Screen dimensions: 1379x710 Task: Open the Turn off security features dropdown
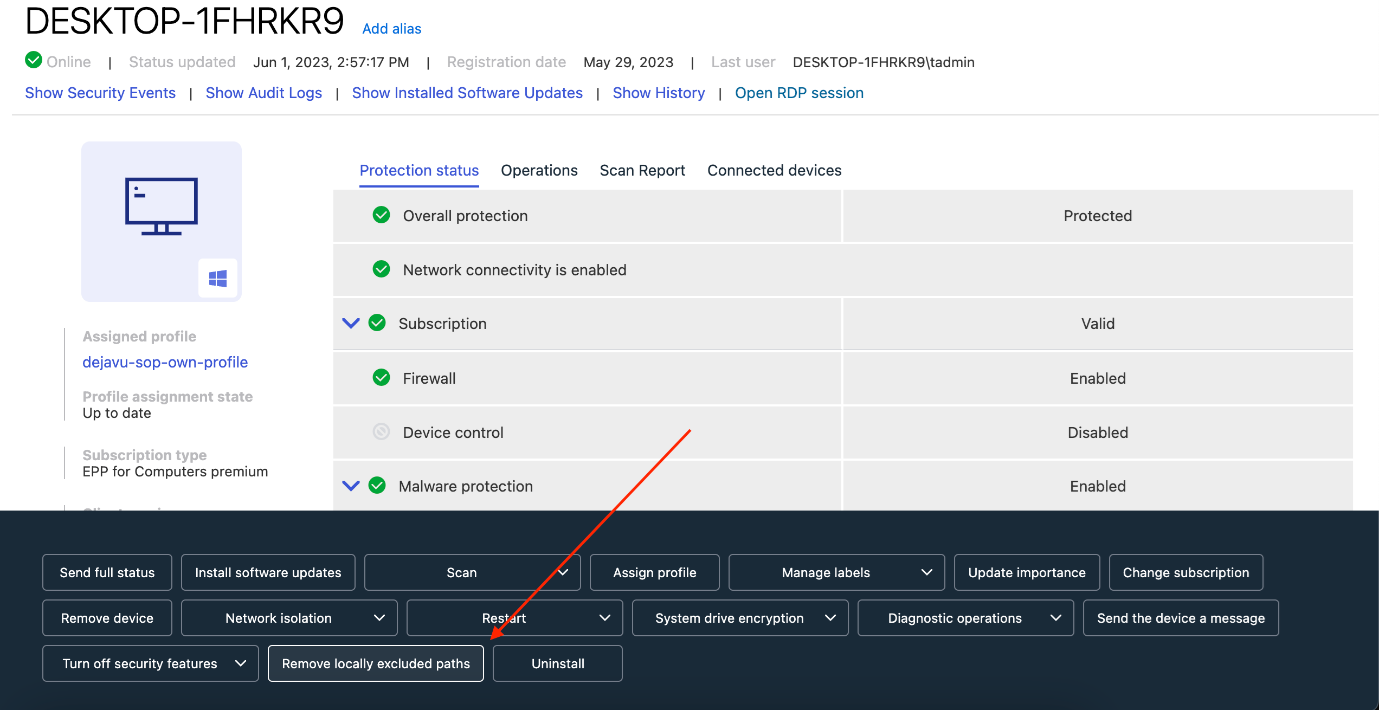150,663
